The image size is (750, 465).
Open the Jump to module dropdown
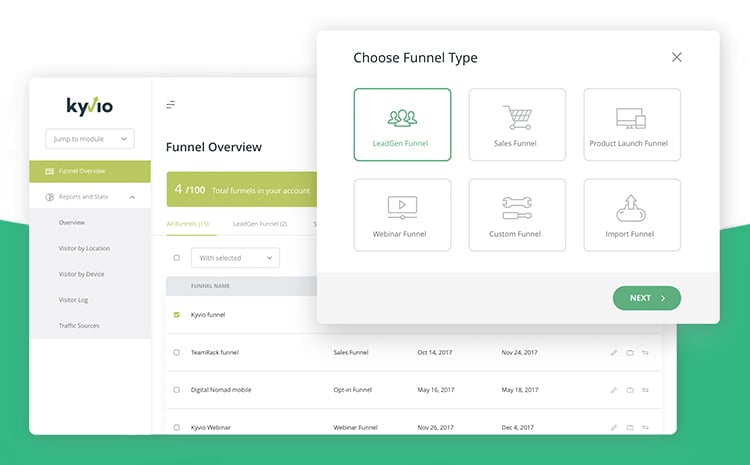click(x=89, y=139)
